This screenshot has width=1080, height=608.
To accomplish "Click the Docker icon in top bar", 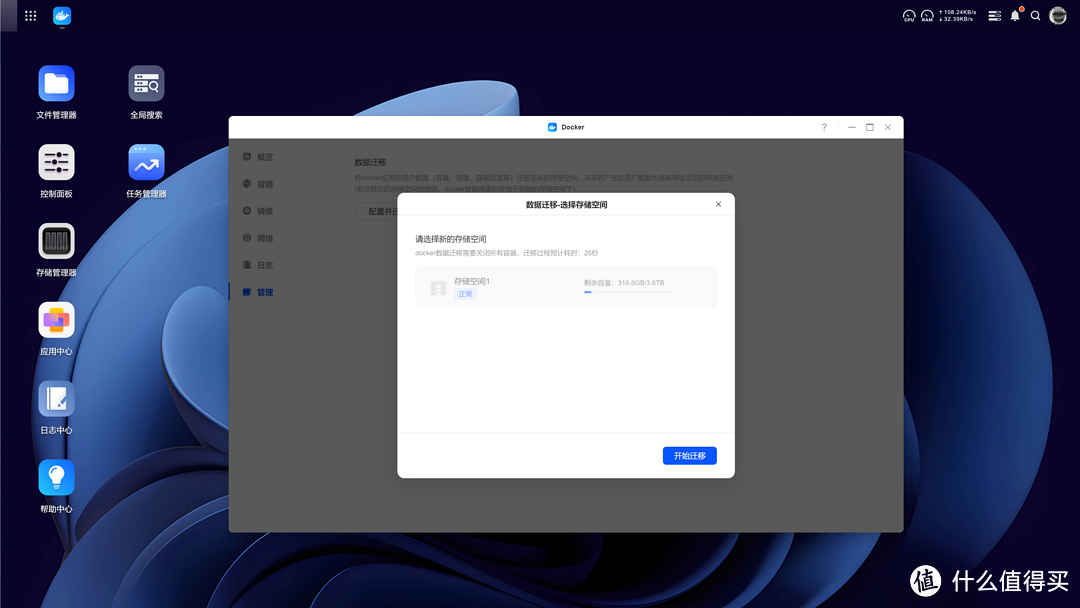I will [62, 16].
